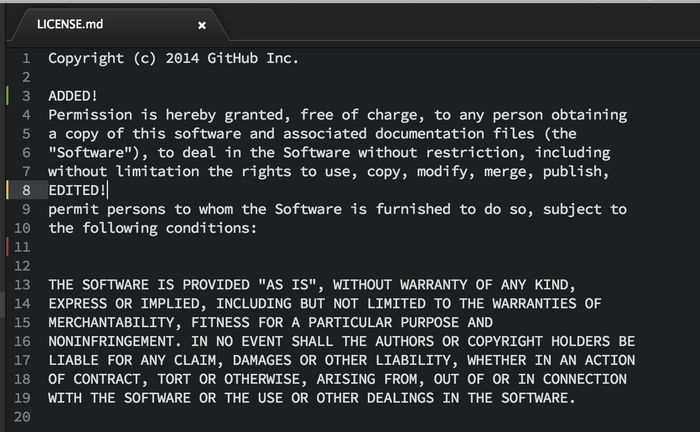Click line number 20 in the gutter
Viewport: 700px width, 432px height.
[24, 416]
